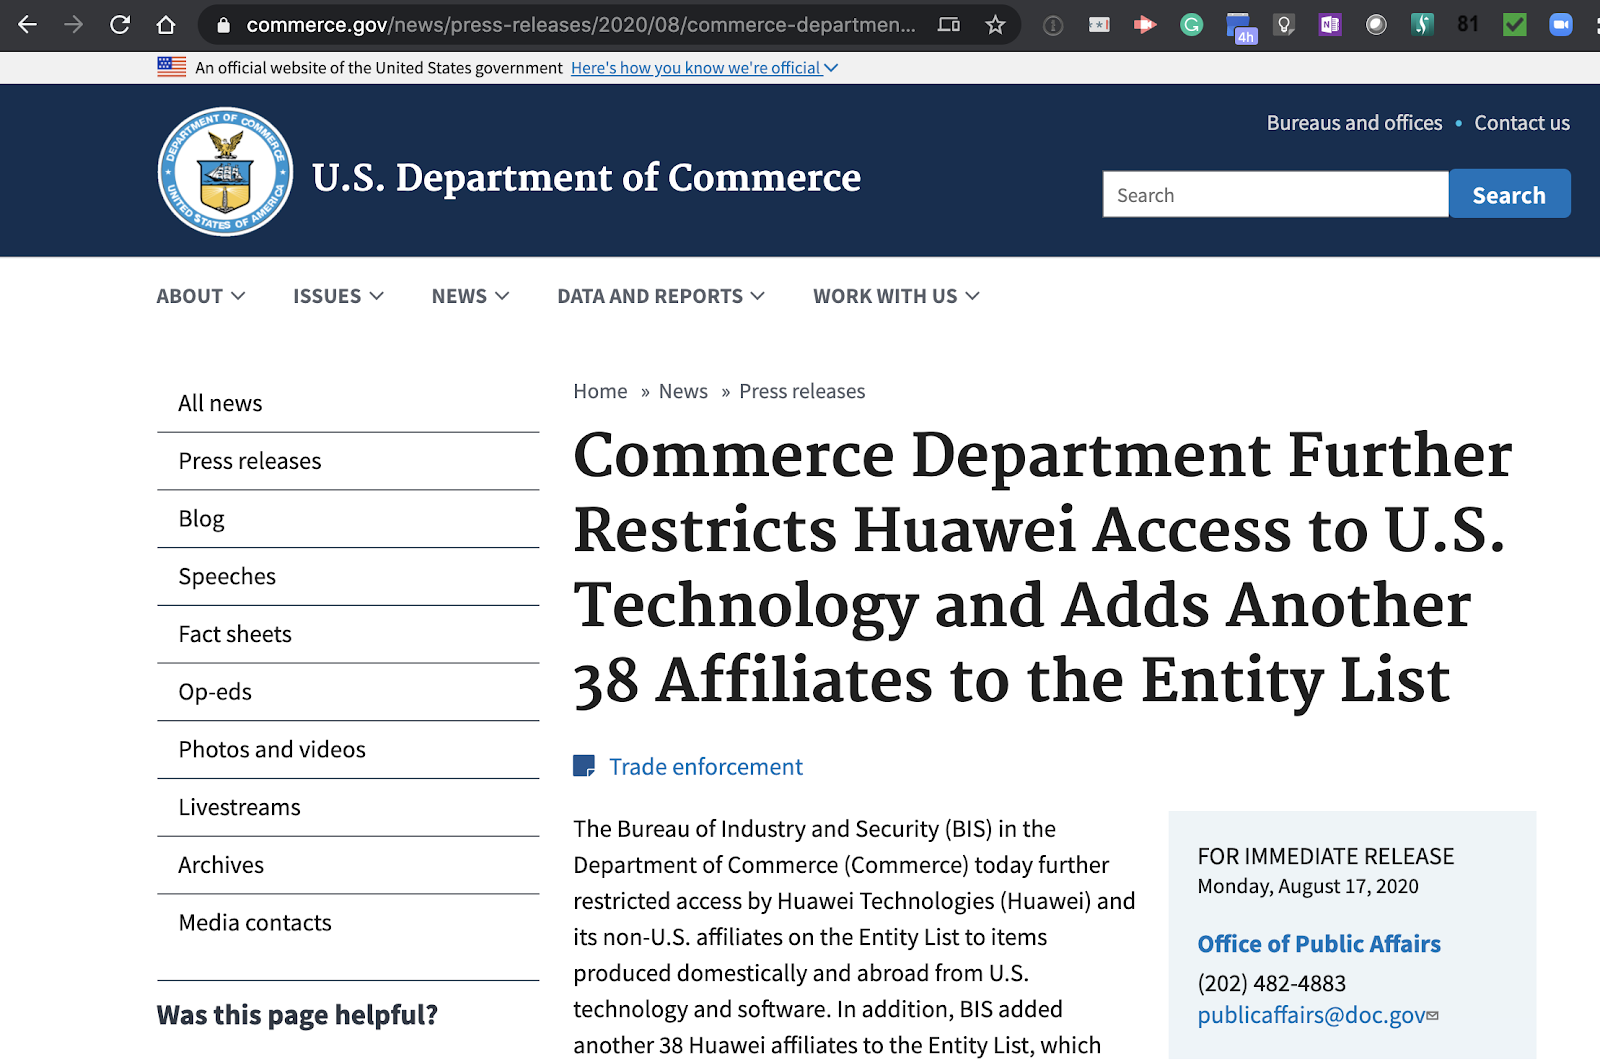Open the Office of Public Affairs link

pyautogui.click(x=1319, y=944)
